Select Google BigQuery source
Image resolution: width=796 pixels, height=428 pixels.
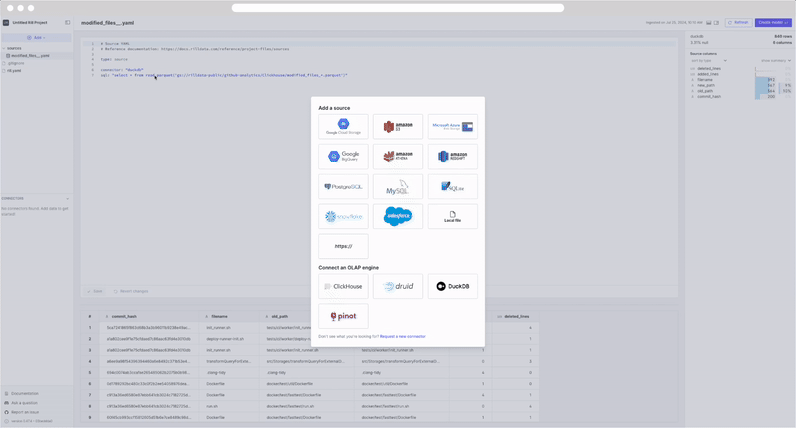pyautogui.click(x=343, y=156)
